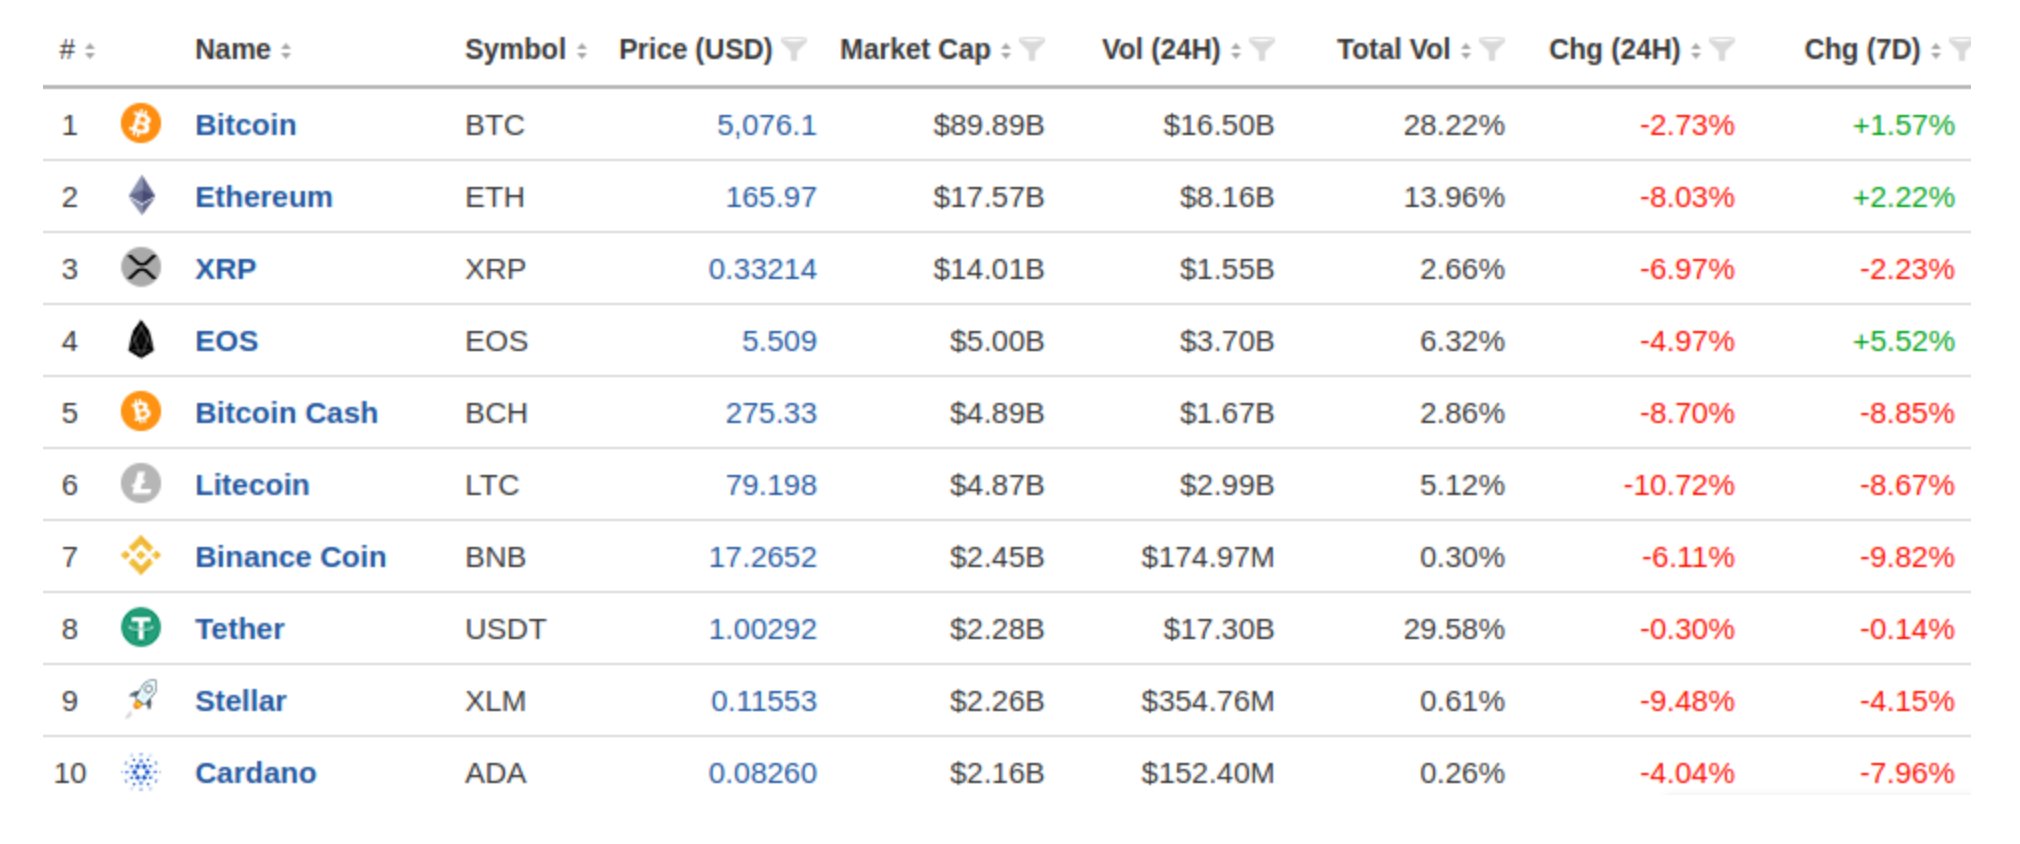Click the Symbol column header text
The image size is (2020, 844).
(x=515, y=49)
